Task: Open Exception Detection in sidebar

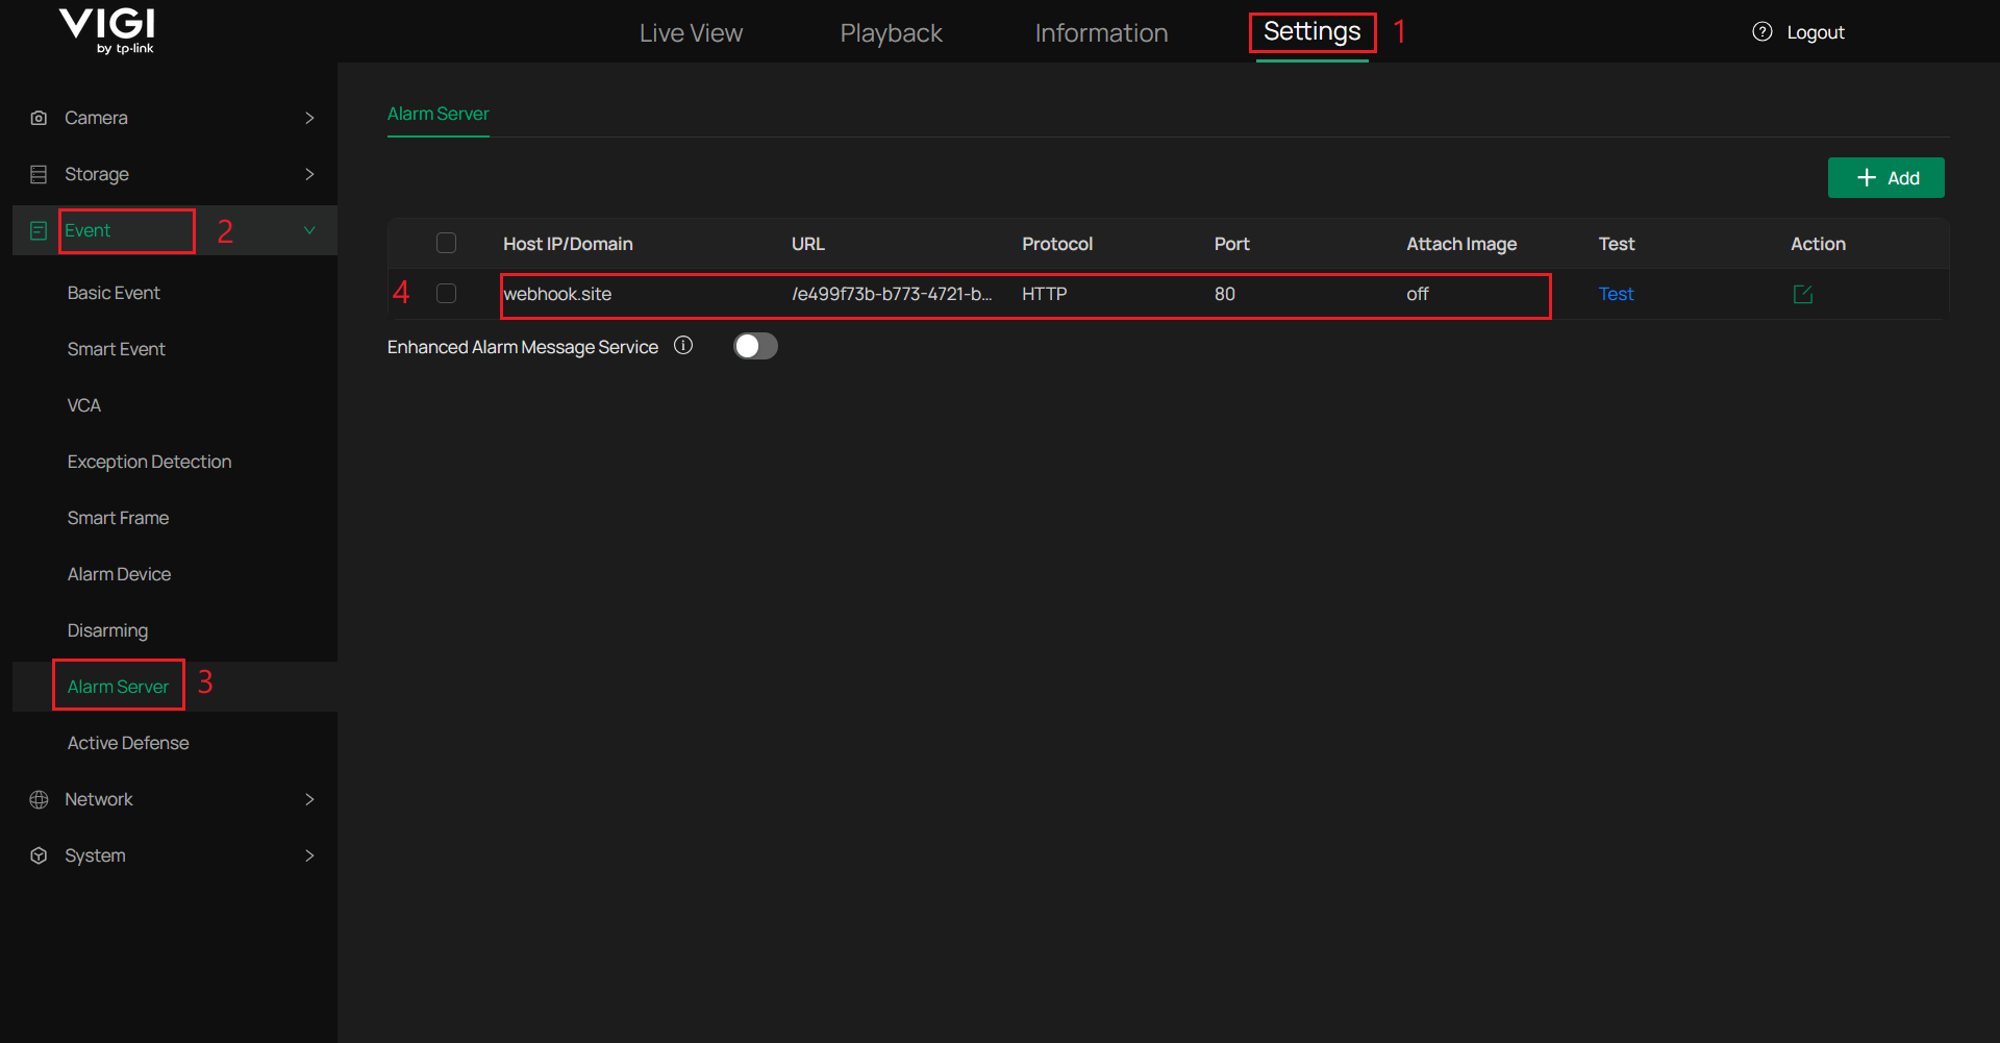Action: (149, 462)
